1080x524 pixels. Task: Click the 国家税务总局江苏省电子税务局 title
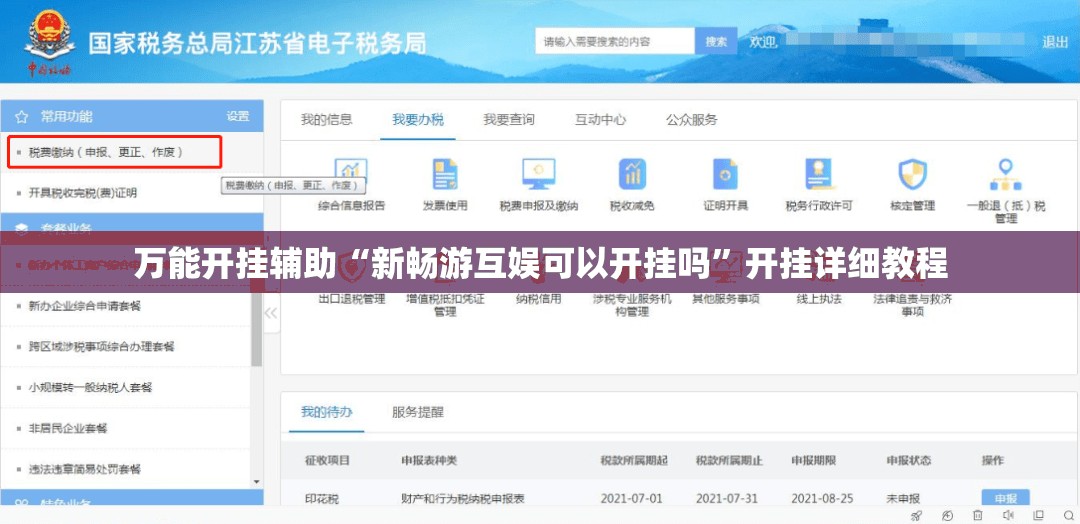(257, 43)
